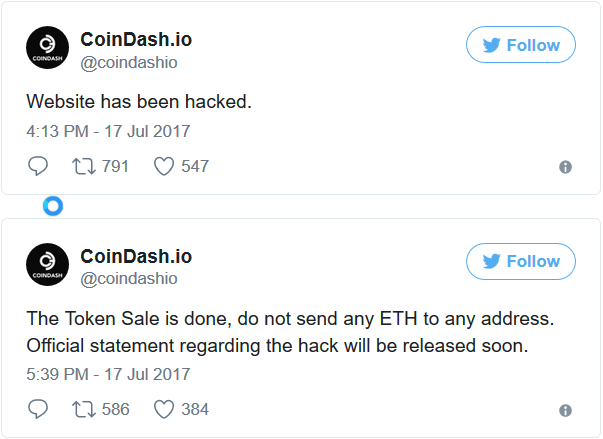The height and width of the screenshot is (439, 603).
Task: Retweet the 'Token Sale is done' tweet
Action: 87,409
